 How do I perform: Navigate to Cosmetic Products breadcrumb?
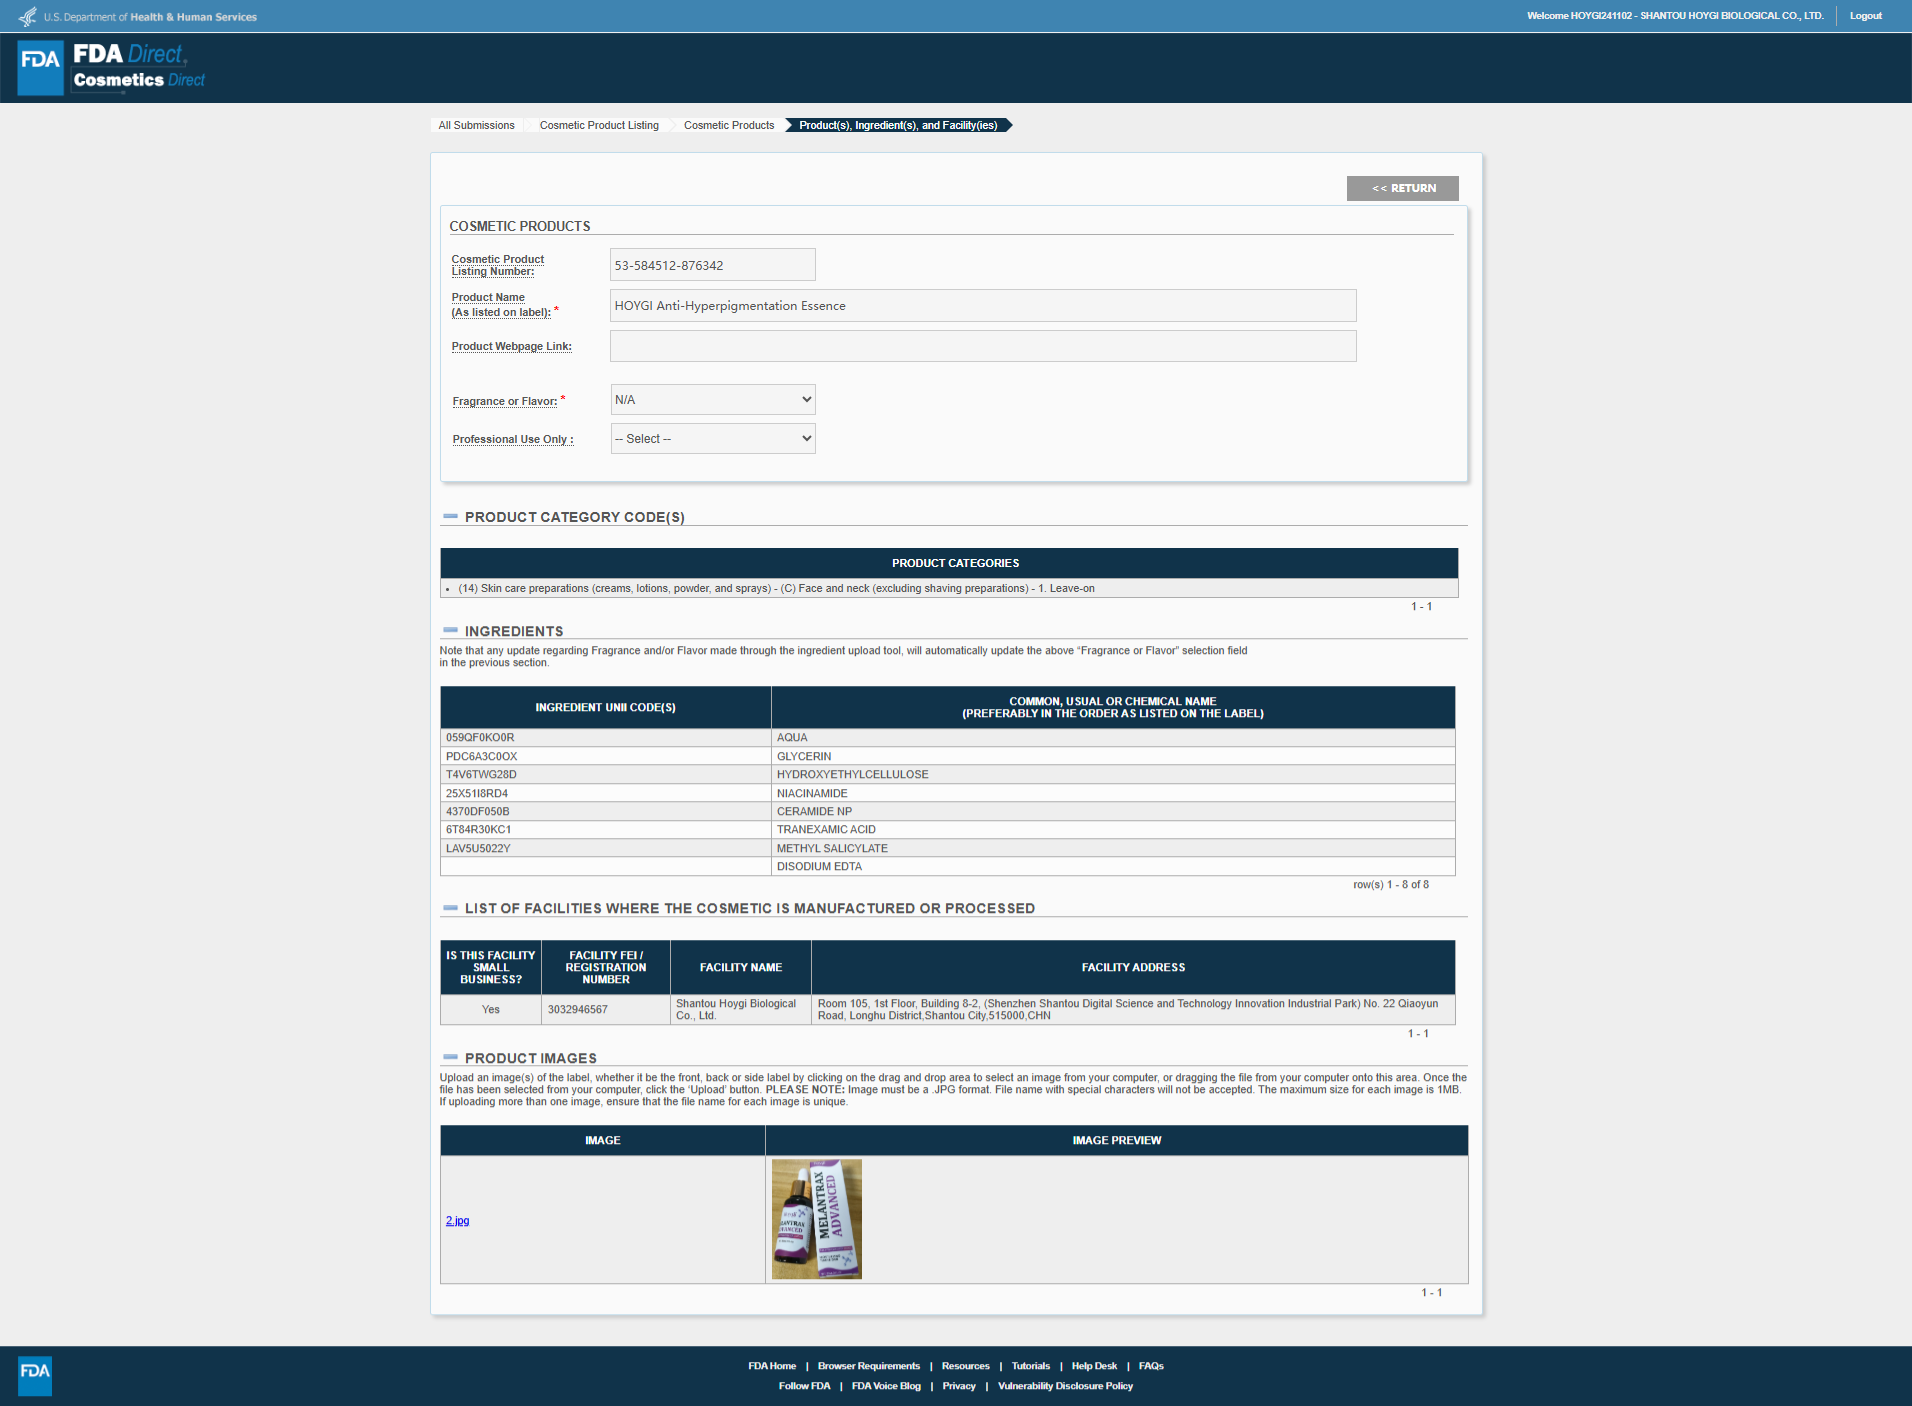[729, 125]
